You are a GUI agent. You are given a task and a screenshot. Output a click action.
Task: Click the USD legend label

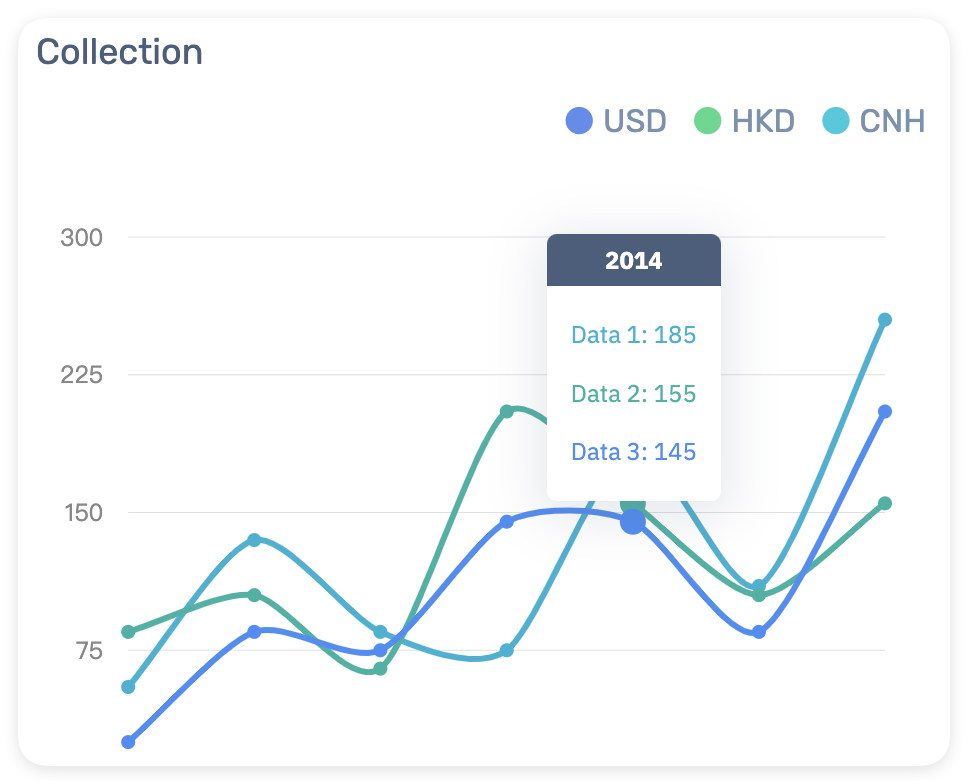click(x=635, y=121)
